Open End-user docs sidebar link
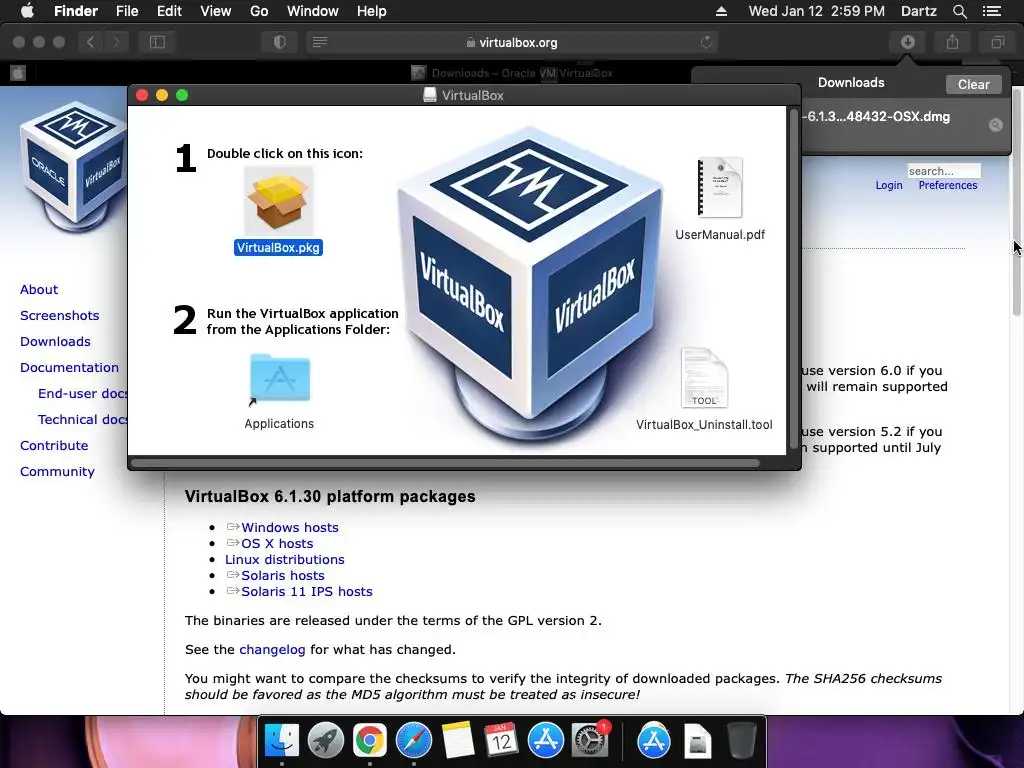 coord(82,394)
